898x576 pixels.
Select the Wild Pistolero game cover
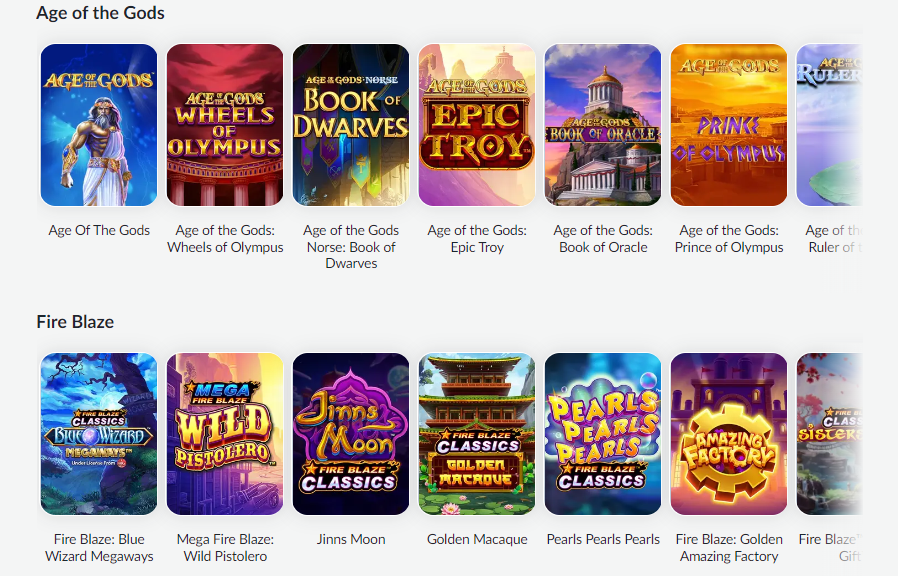225,434
